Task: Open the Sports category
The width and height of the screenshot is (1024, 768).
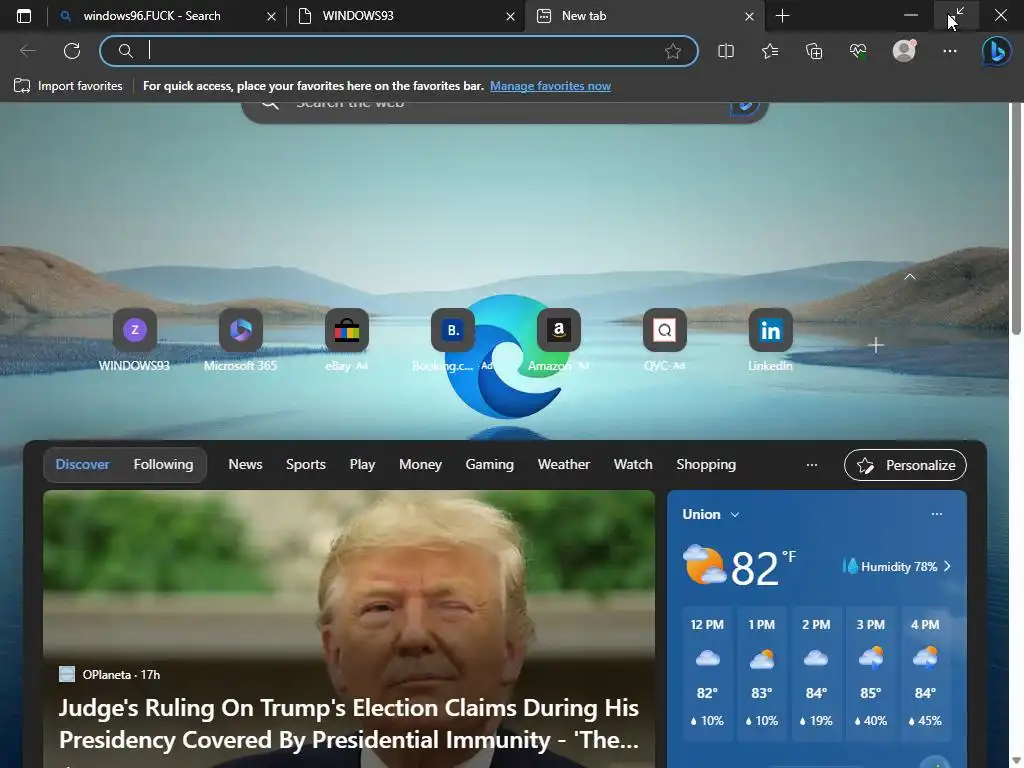Action: 306,464
